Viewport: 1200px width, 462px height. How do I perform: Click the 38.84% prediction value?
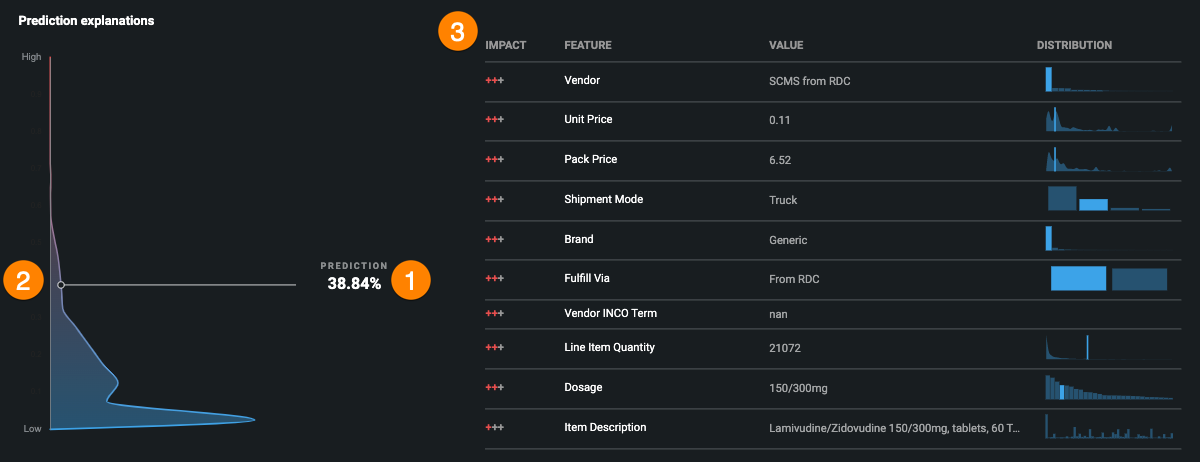[354, 284]
